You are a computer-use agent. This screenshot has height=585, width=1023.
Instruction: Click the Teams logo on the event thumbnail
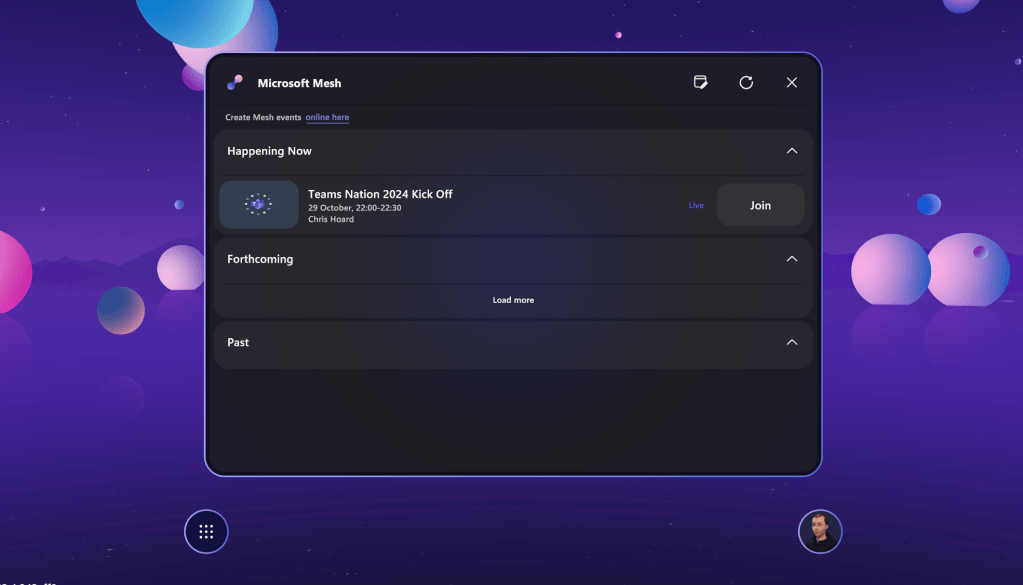(259, 205)
